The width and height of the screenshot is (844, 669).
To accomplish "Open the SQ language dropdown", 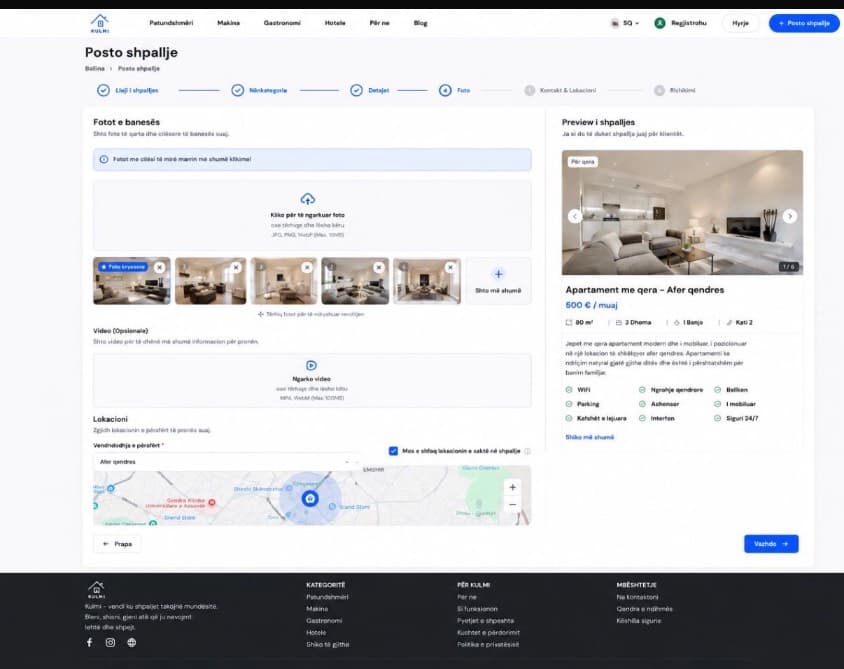I will click(625, 23).
